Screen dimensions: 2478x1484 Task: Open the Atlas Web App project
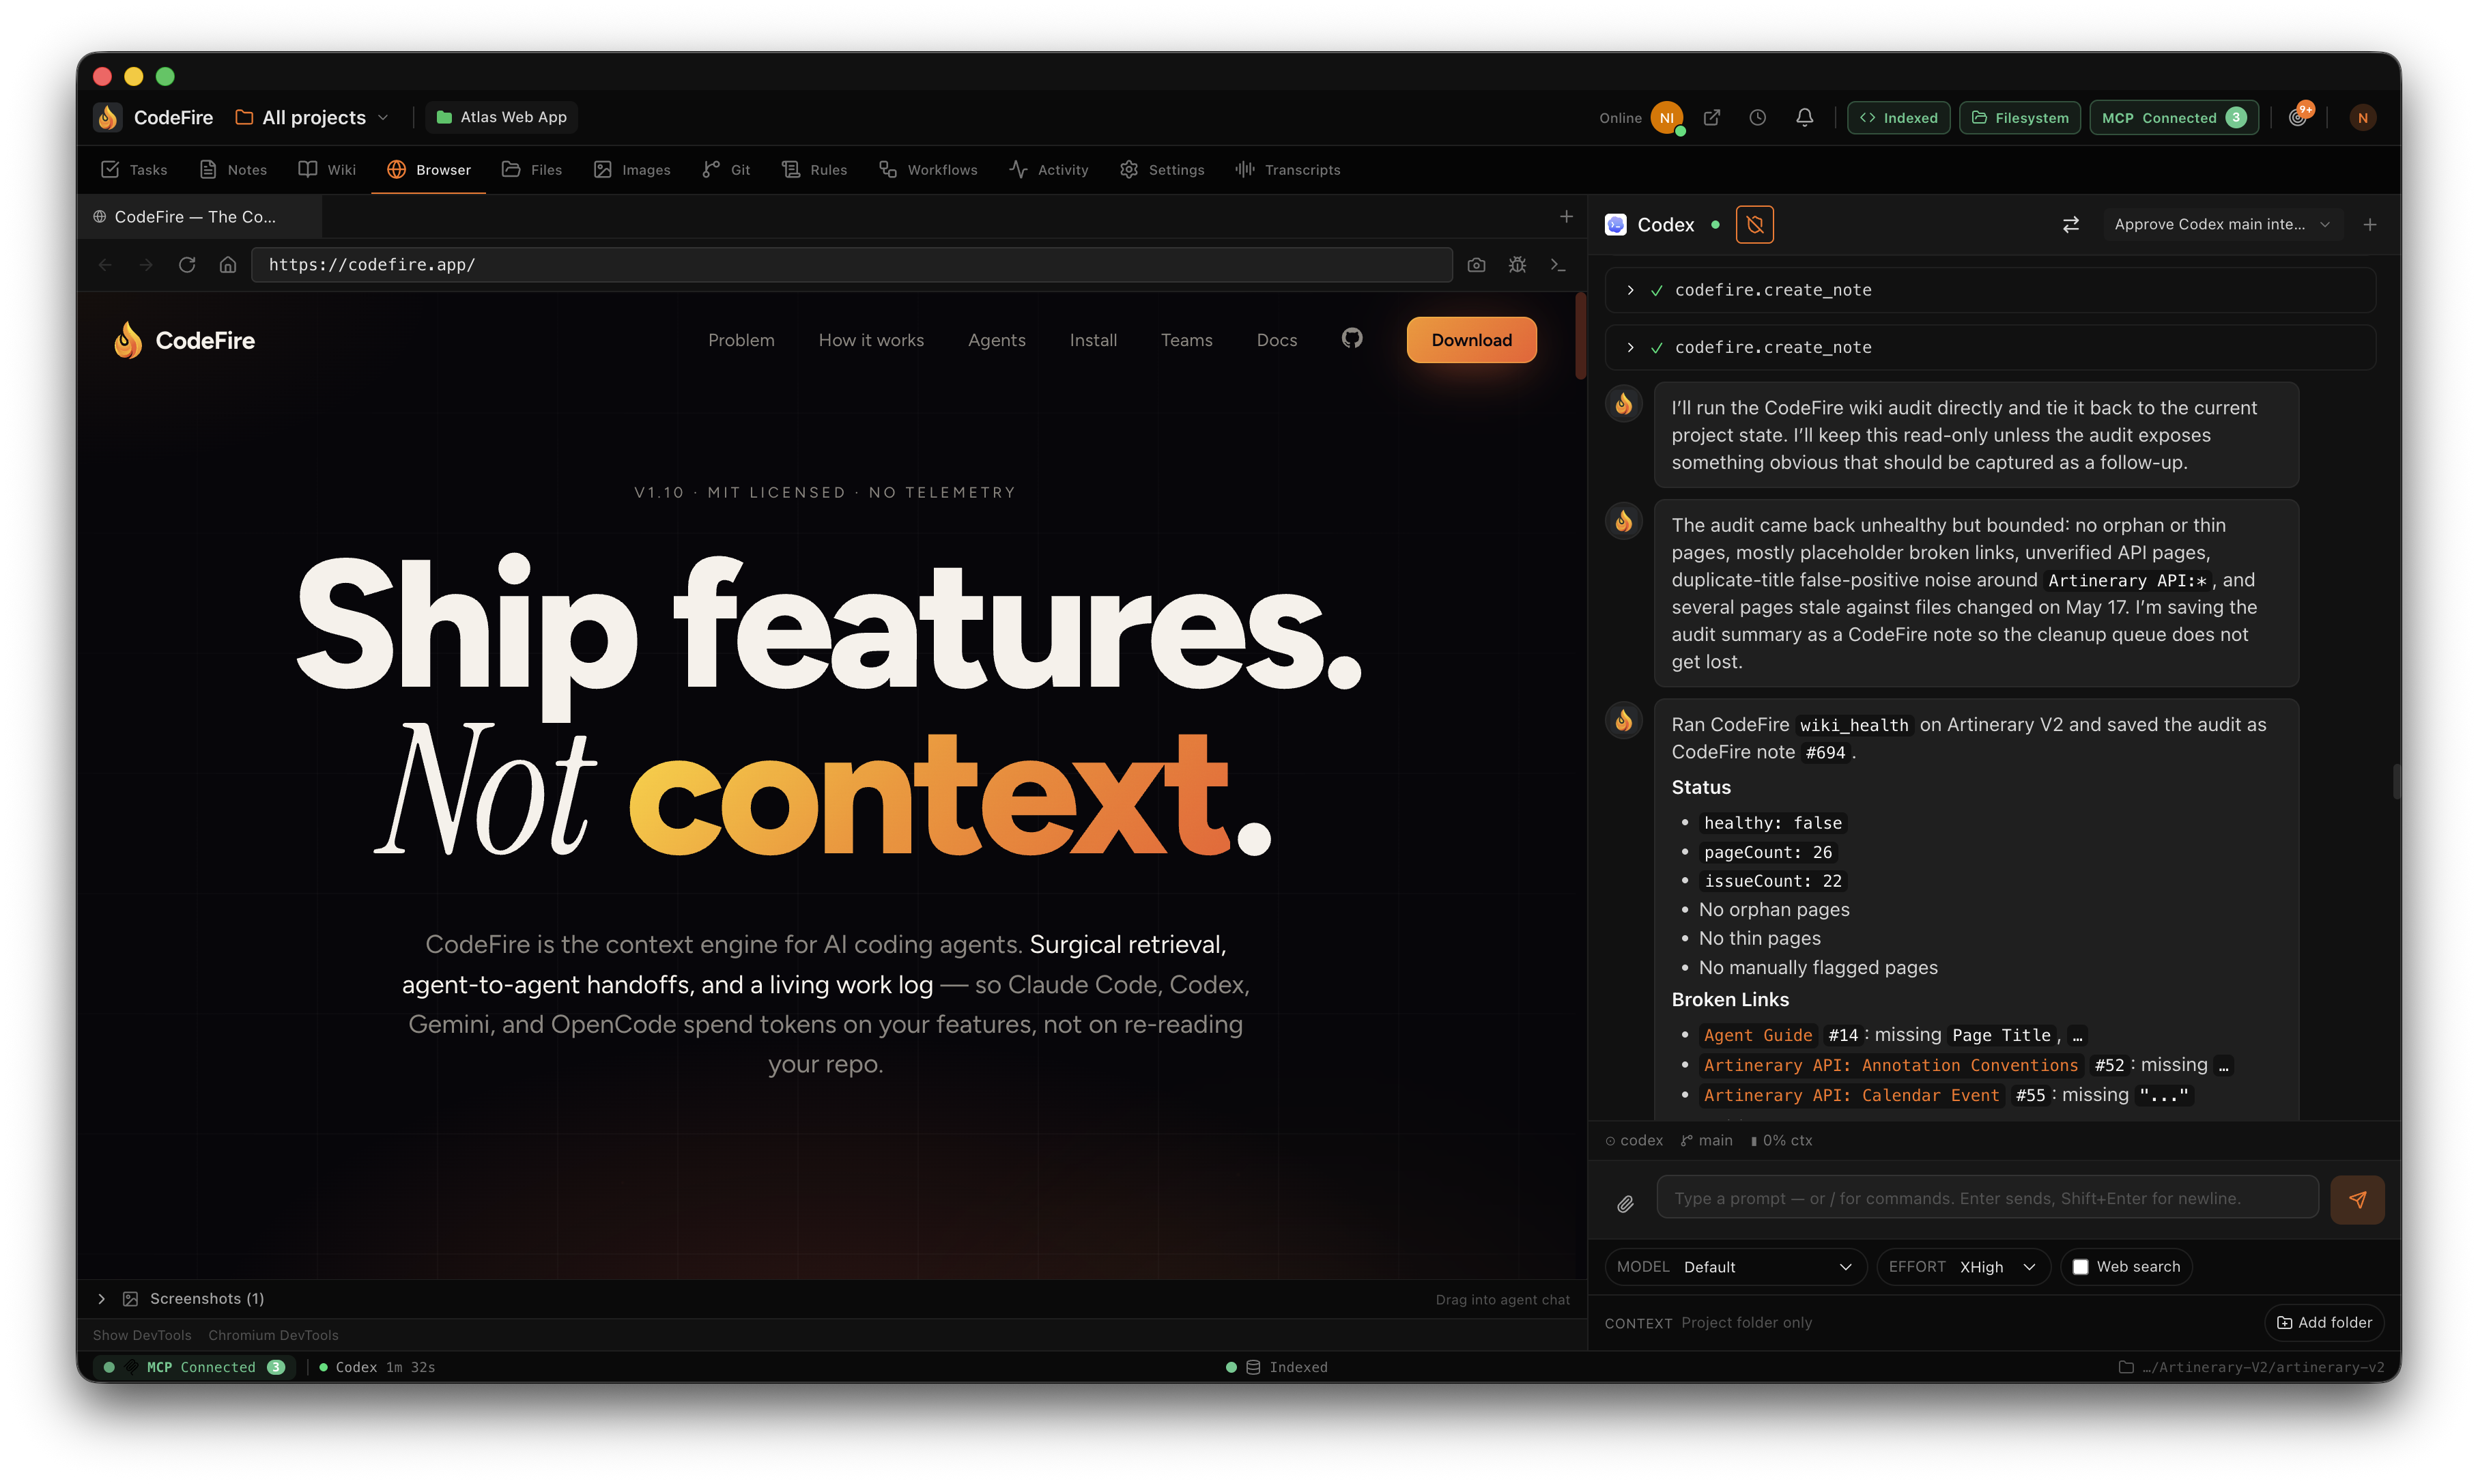(x=502, y=117)
